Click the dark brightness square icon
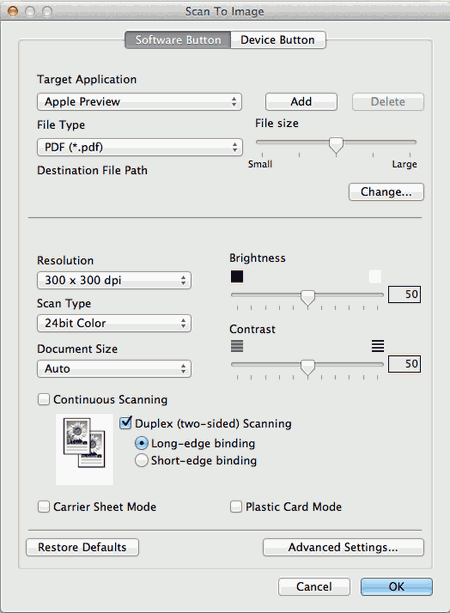This screenshot has width=450, height=613. coord(237,276)
